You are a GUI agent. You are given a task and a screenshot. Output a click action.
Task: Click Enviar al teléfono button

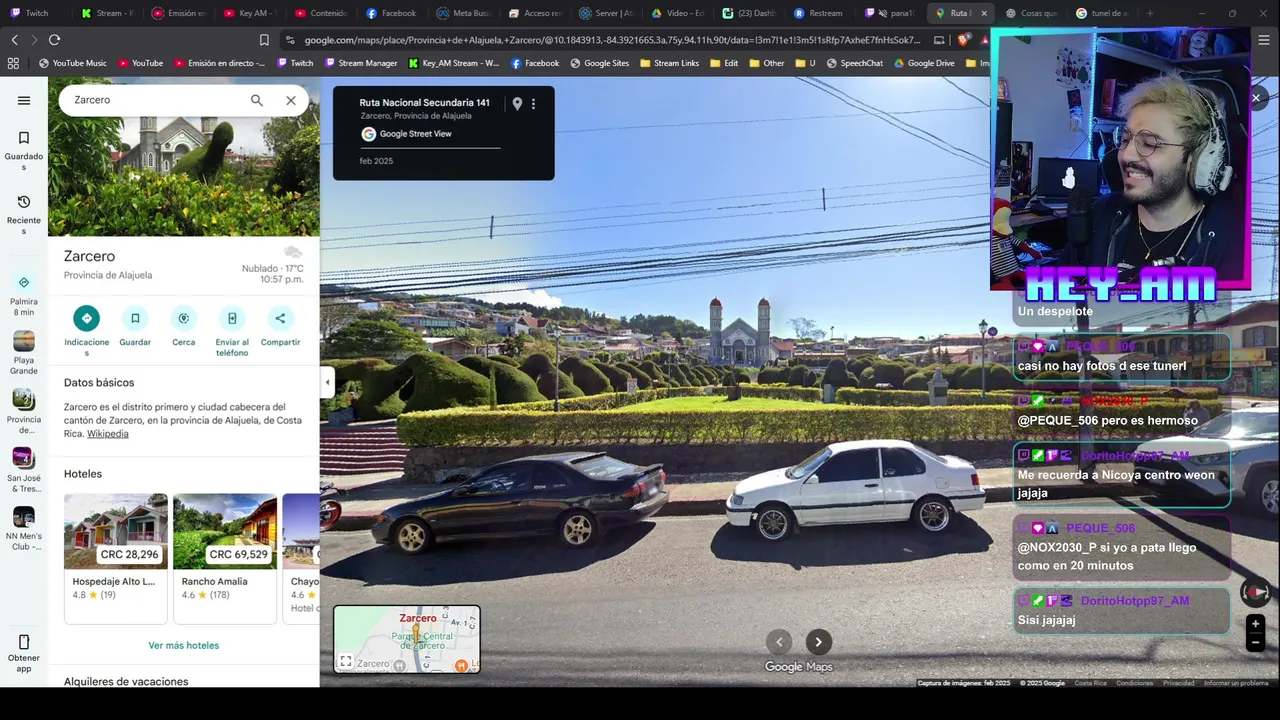[x=232, y=318]
